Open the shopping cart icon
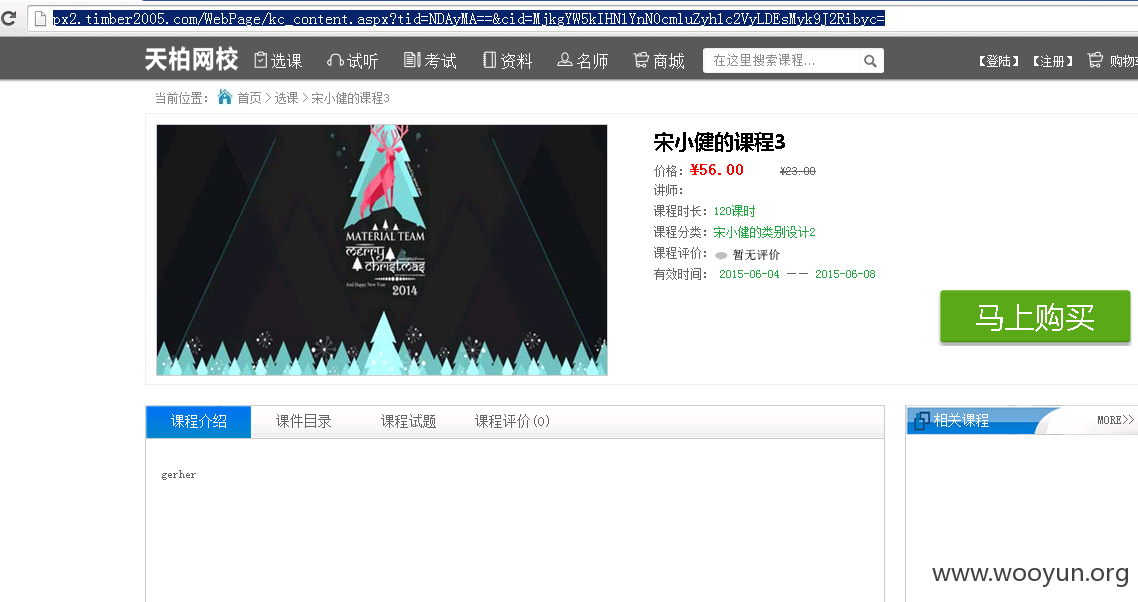 [x=1094, y=60]
